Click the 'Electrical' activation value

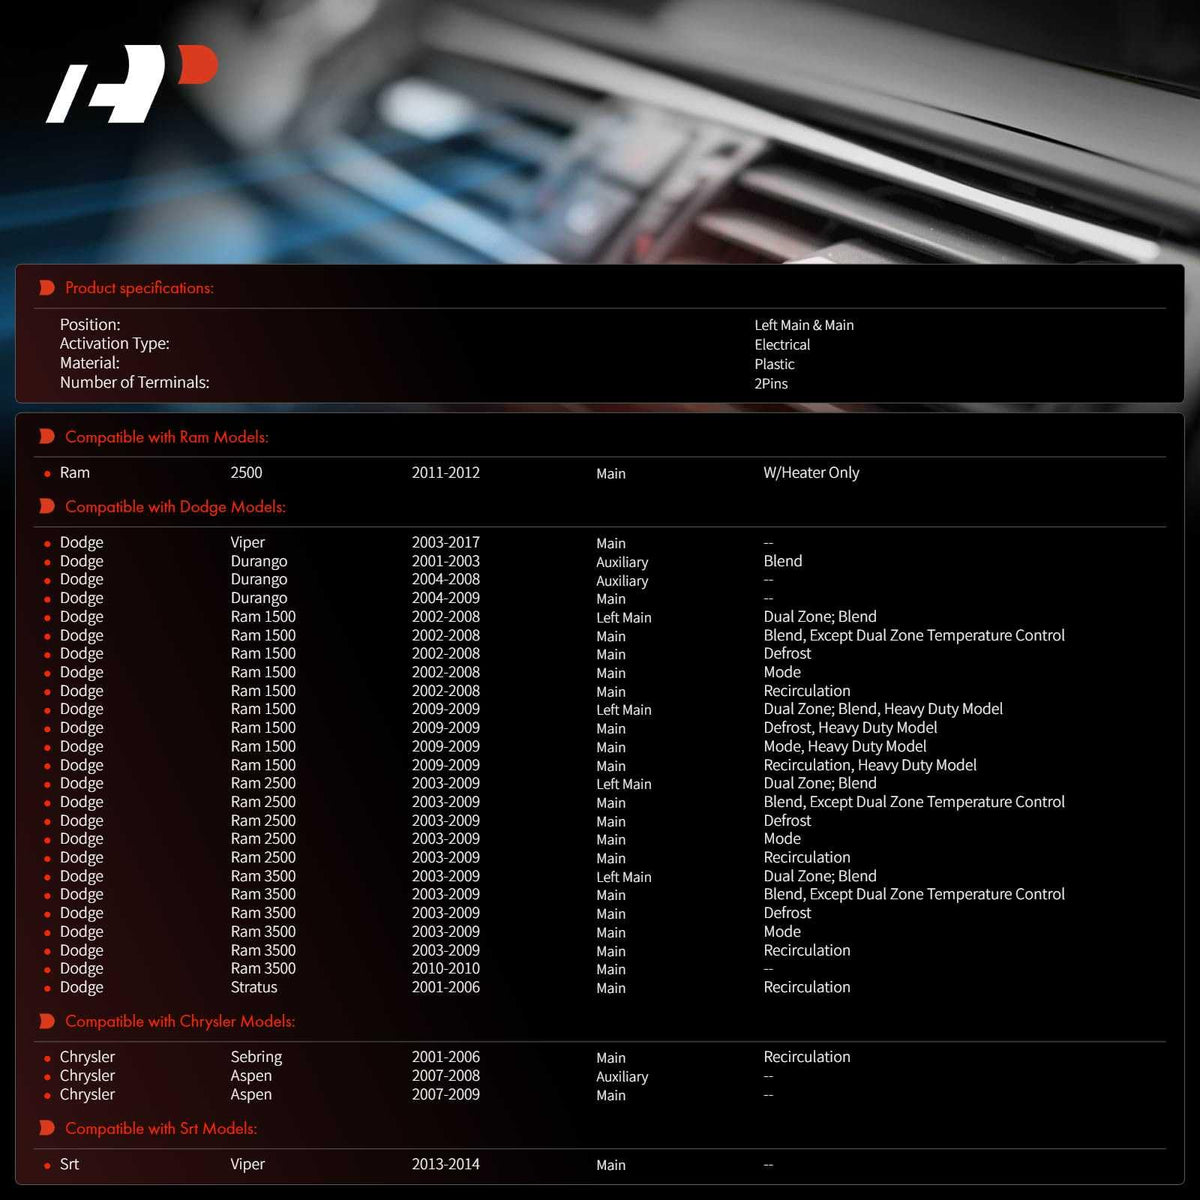(782, 344)
